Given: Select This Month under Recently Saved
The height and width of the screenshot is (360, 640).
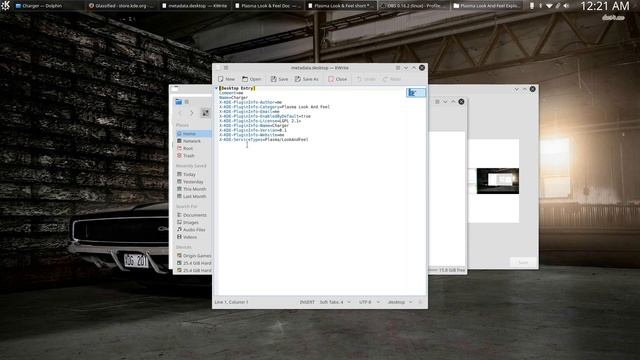Looking at the screenshot, I should pos(193,189).
